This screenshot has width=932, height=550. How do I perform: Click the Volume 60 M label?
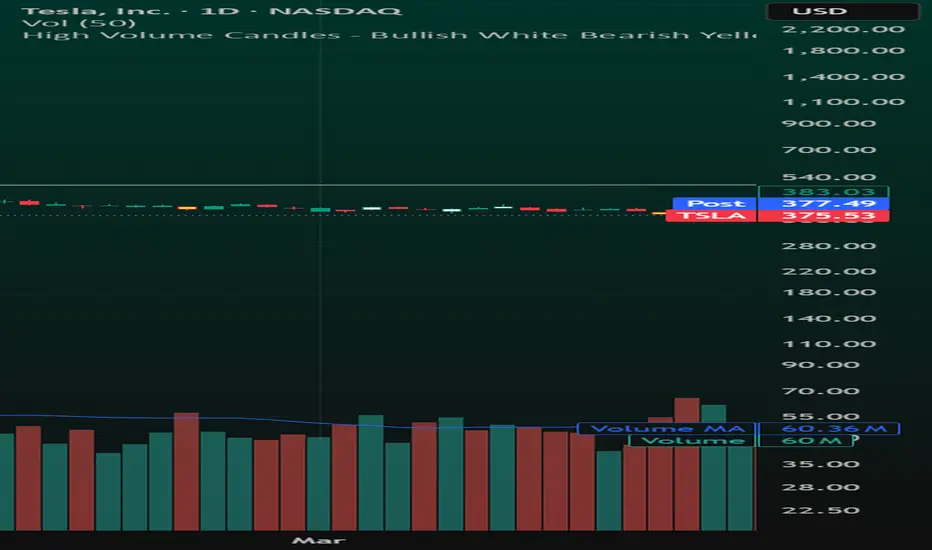click(741, 441)
